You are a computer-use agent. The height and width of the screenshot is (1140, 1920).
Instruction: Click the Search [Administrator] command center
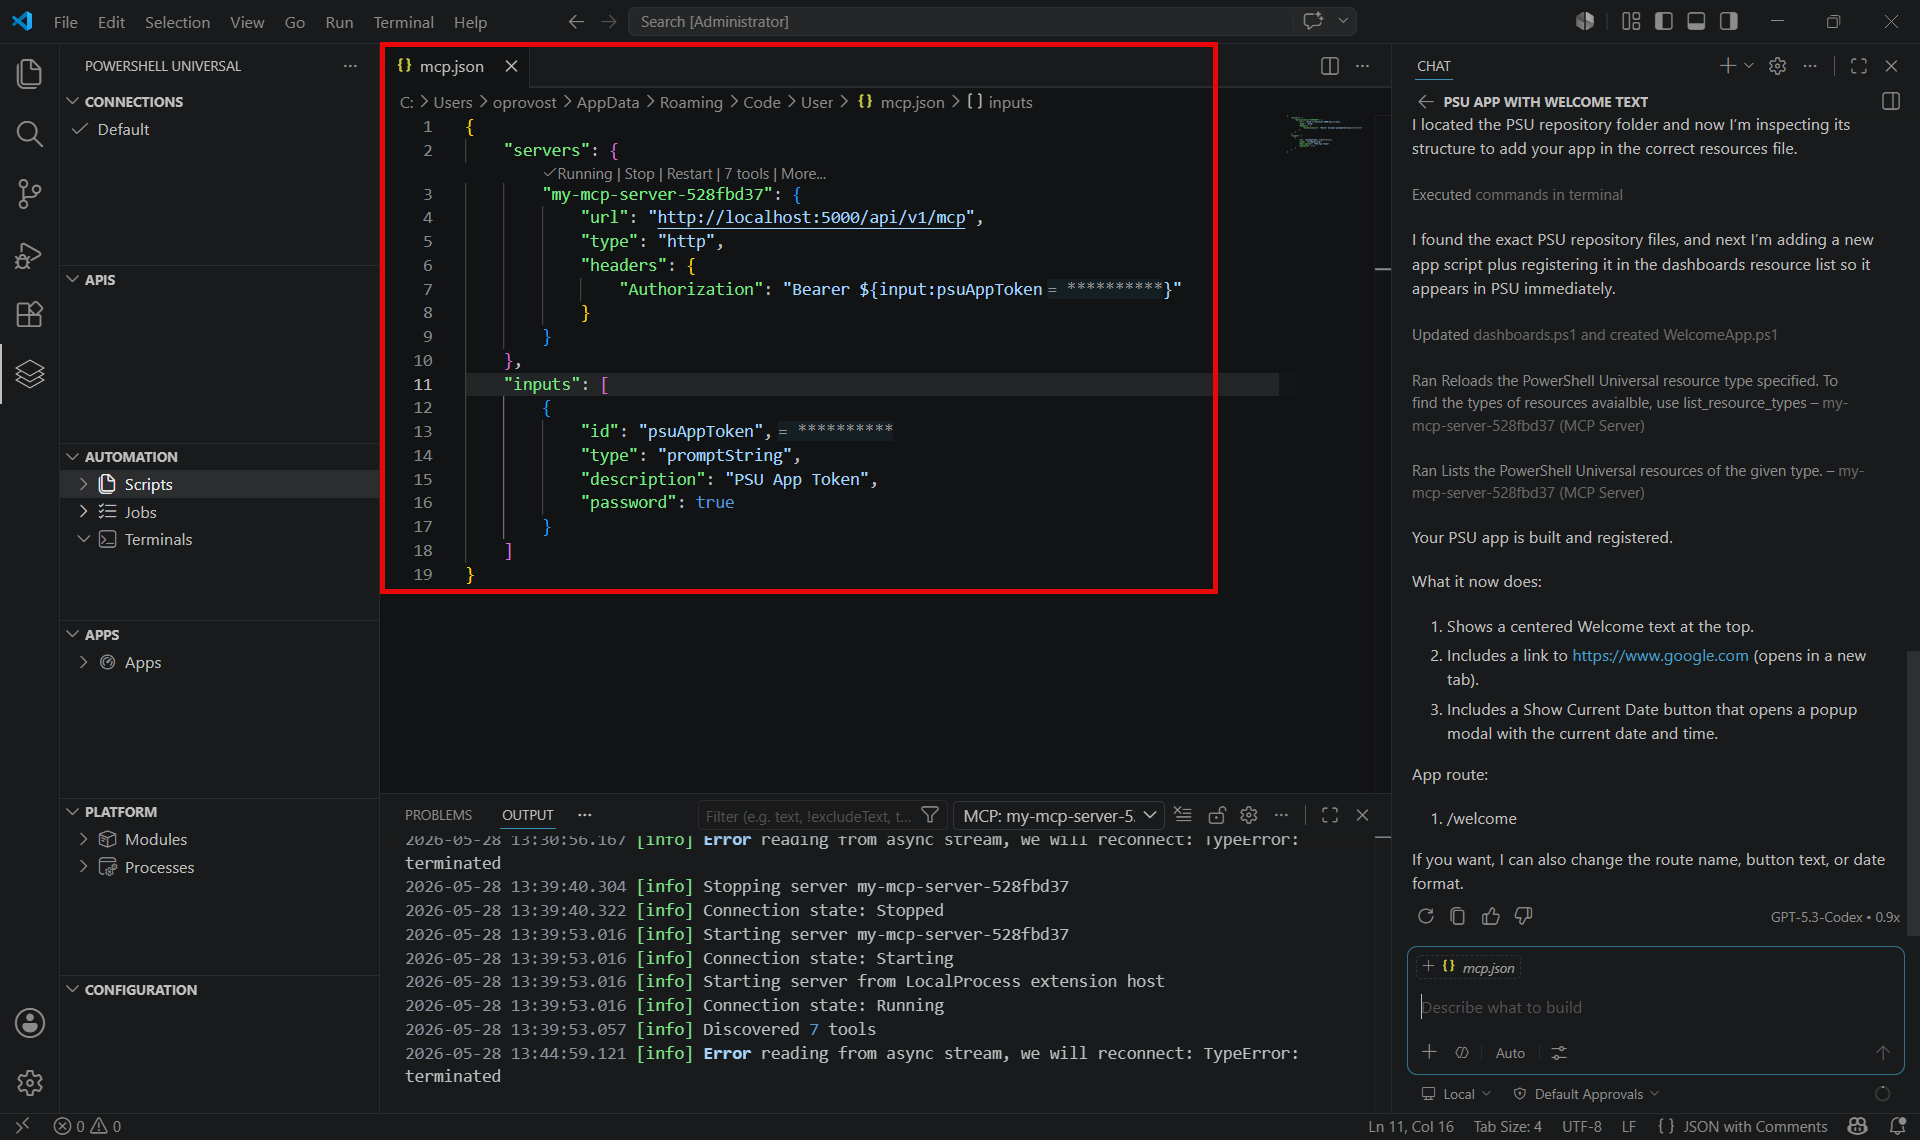pos(961,21)
